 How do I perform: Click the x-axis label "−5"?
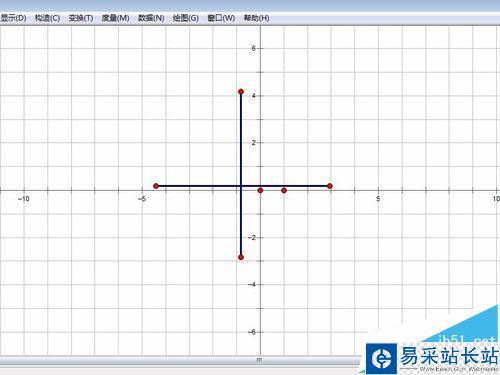pos(142,199)
